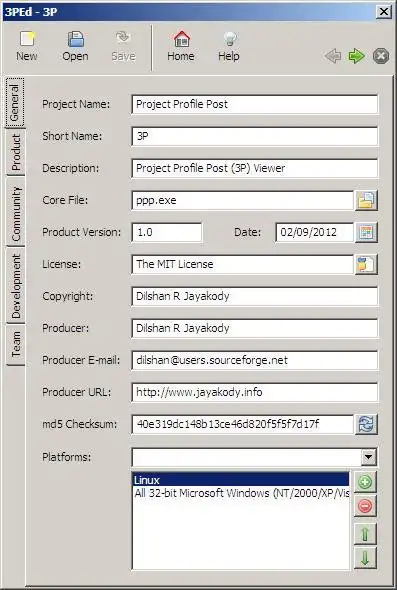Remove selected platform with red minus button
The width and height of the screenshot is (397, 590).
click(x=365, y=506)
